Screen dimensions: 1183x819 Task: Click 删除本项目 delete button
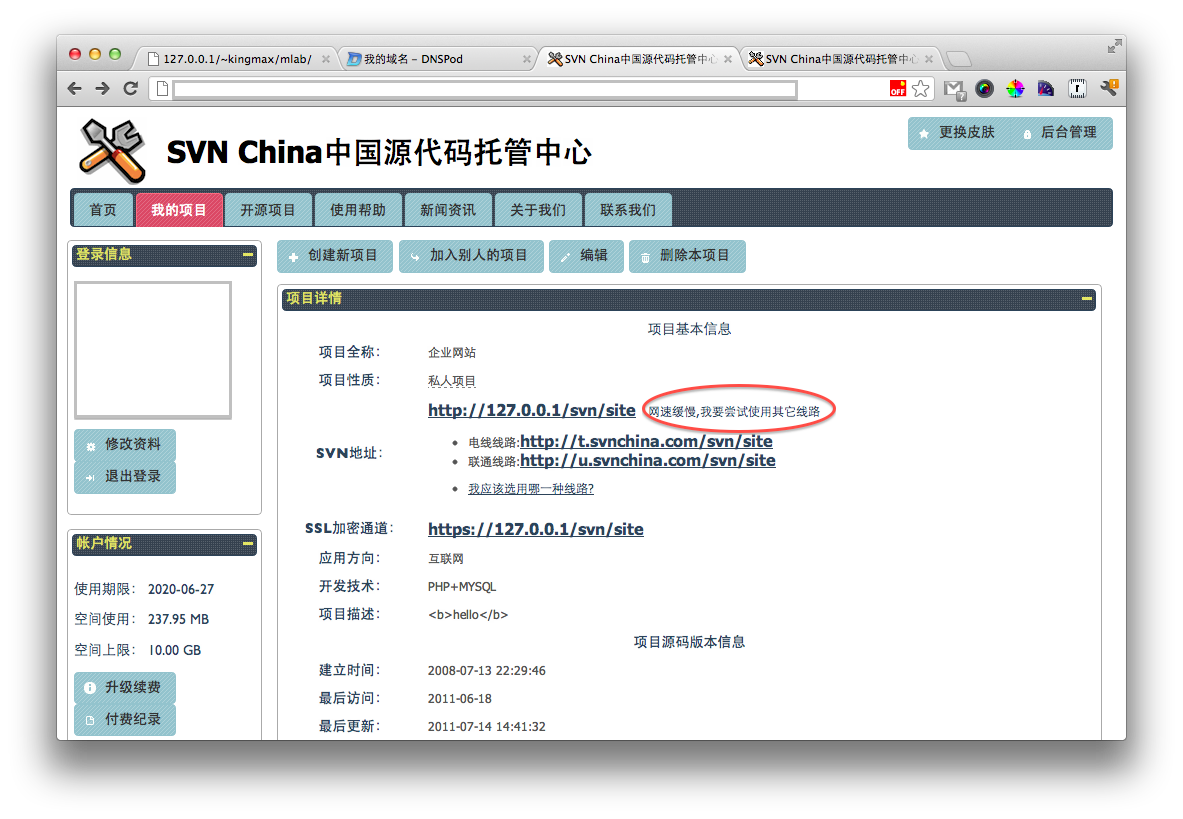pyautogui.click(x=687, y=256)
